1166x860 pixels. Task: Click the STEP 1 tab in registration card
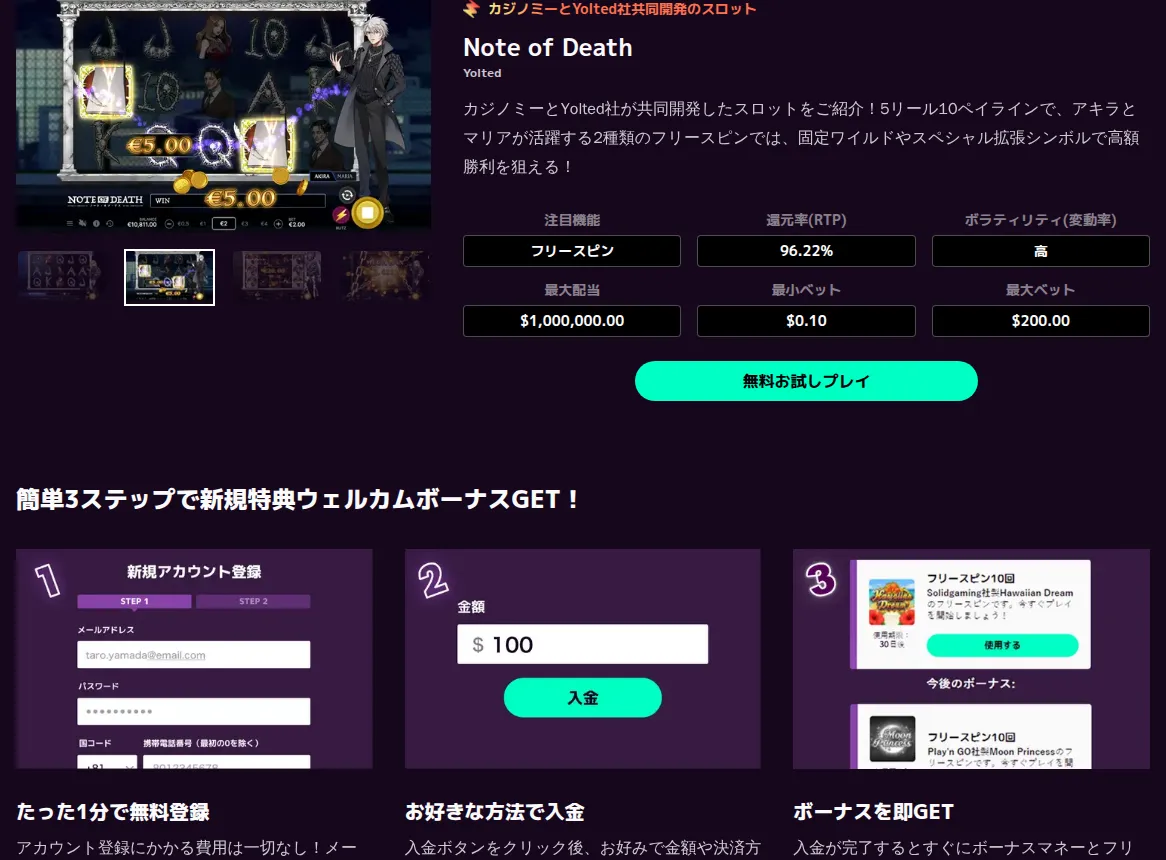tap(135, 601)
